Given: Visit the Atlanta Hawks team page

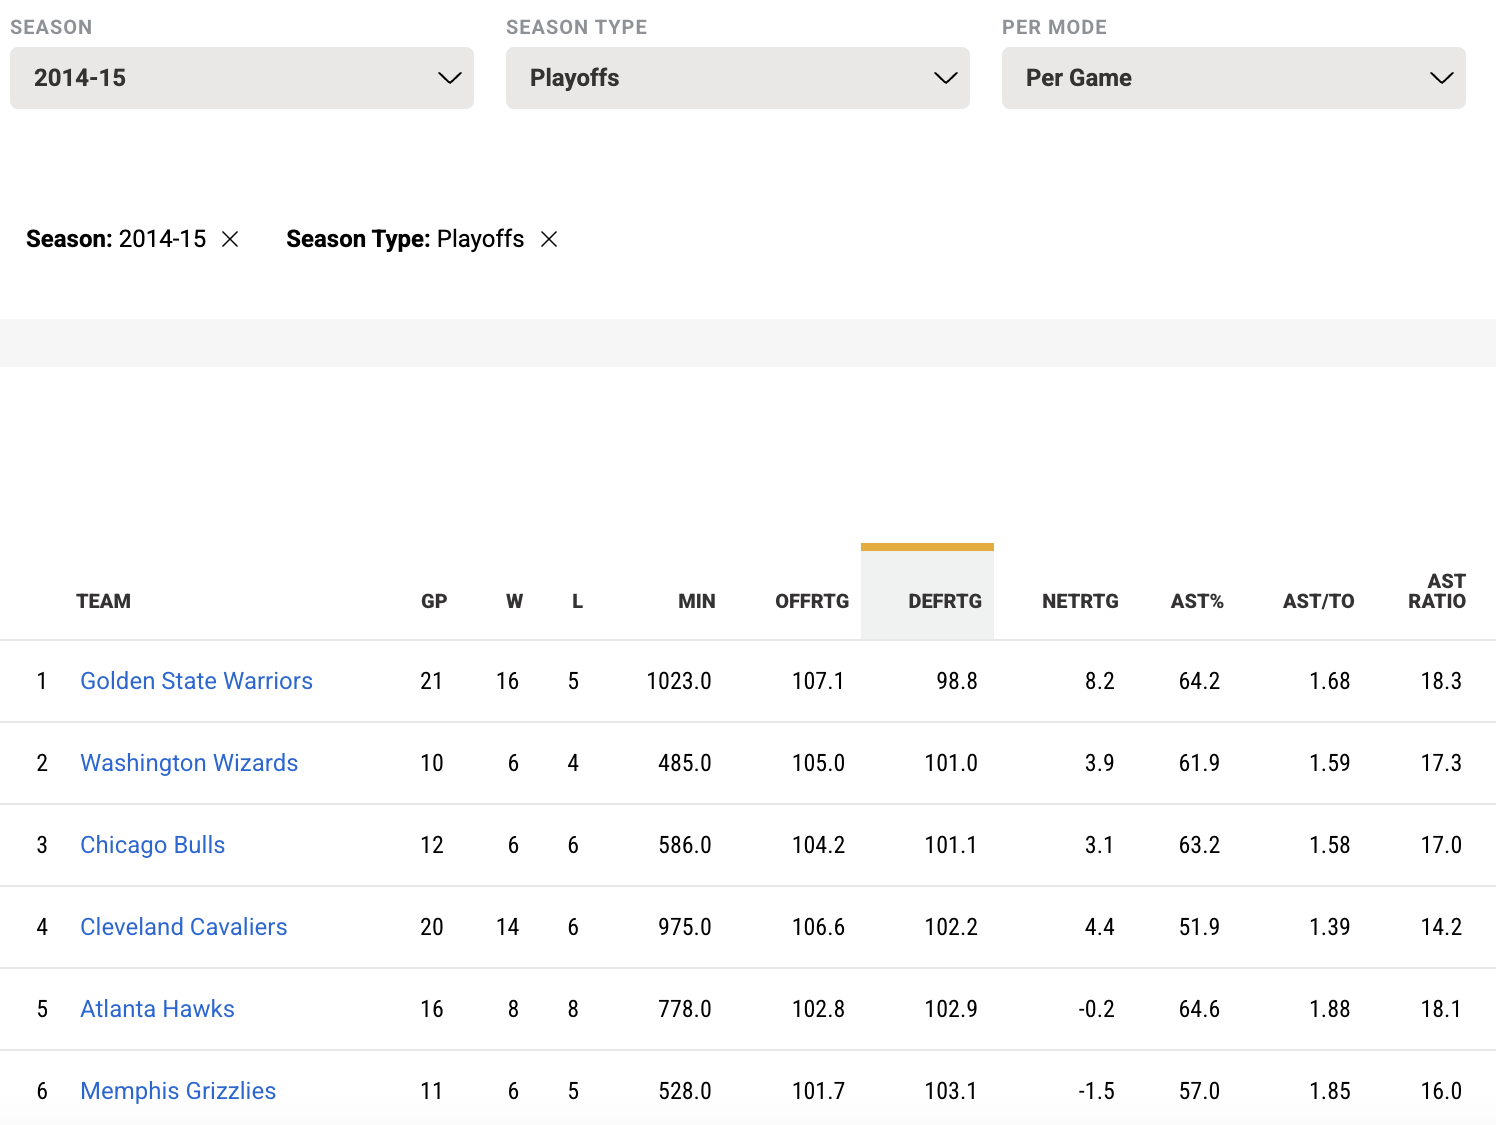Looking at the screenshot, I should 157,1009.
